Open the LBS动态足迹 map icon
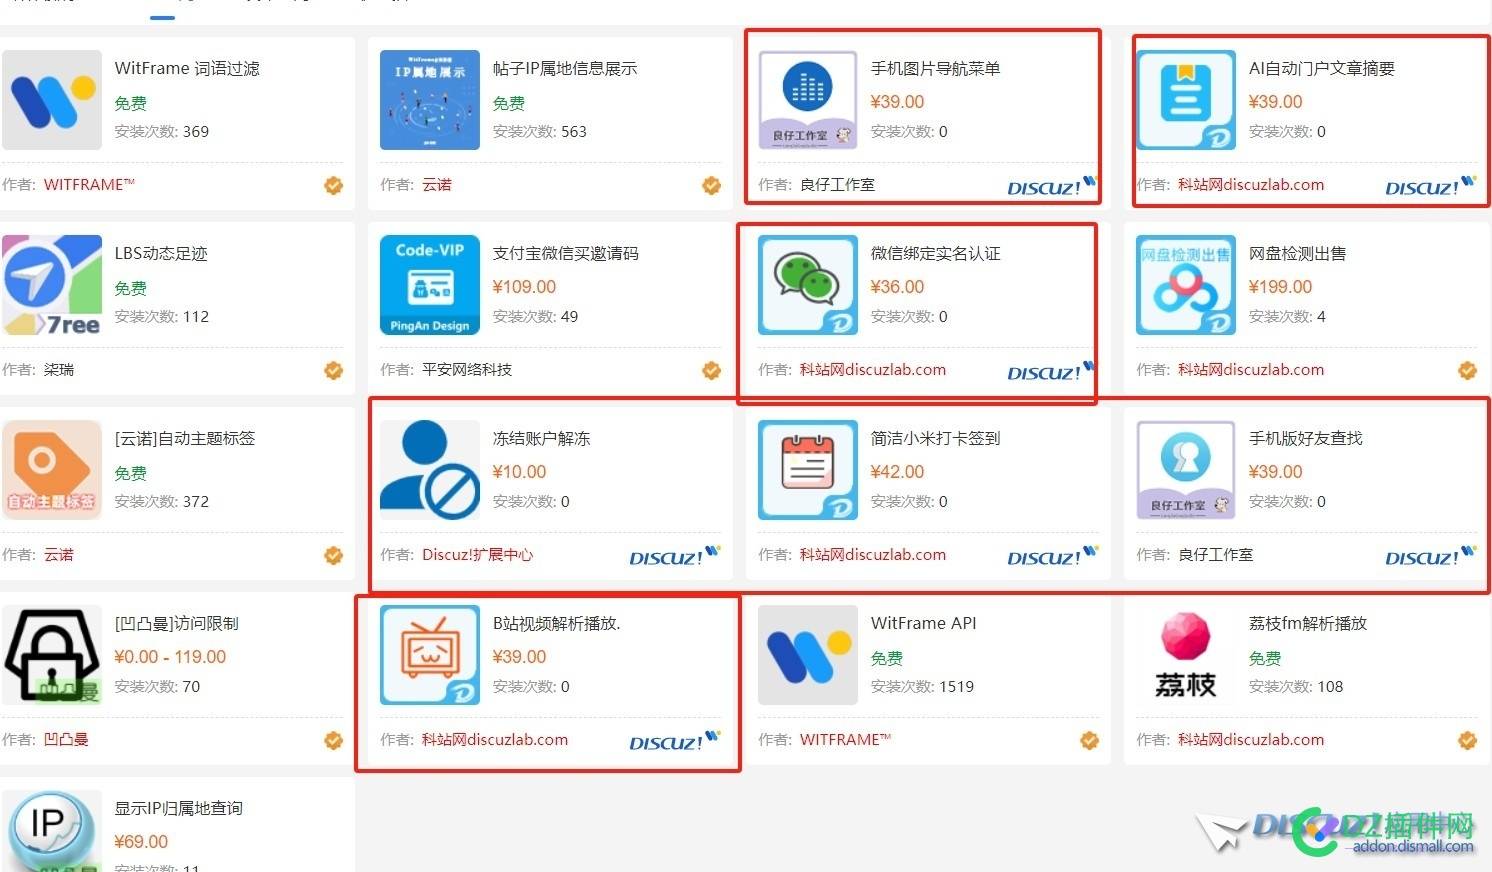 click(x=52, y=285)
